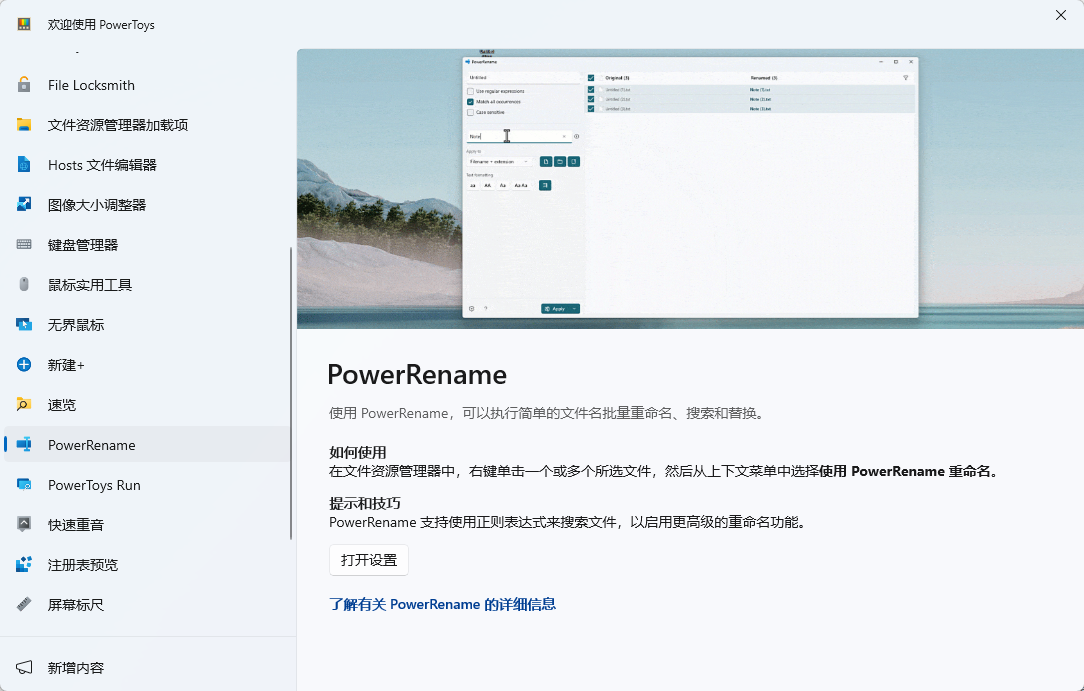Click the Quick Accent icon
Image resolution: width=1084 pixels, height=691 pixels.
pyautogui.click(x=24, y=524)
